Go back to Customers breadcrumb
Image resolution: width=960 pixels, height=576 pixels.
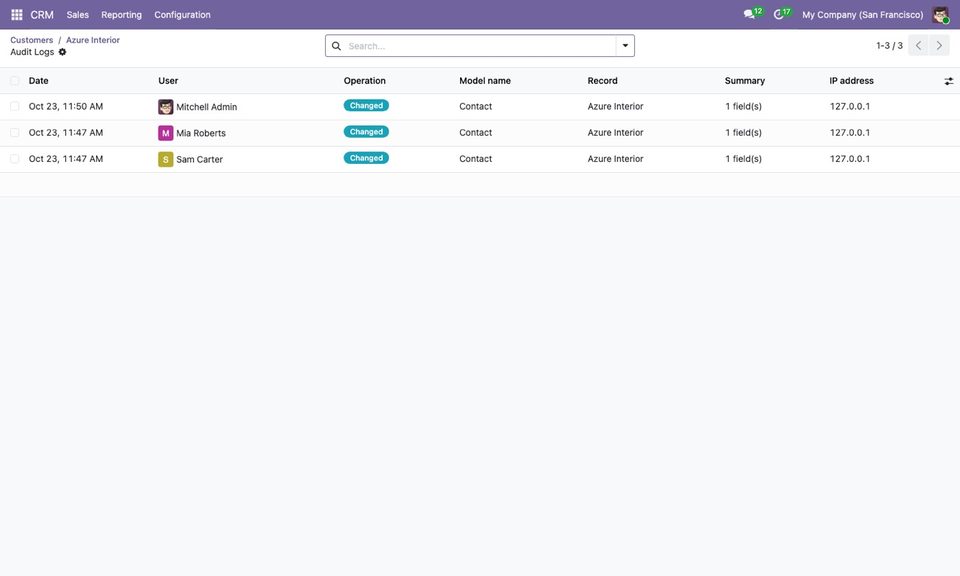point(32,40)
